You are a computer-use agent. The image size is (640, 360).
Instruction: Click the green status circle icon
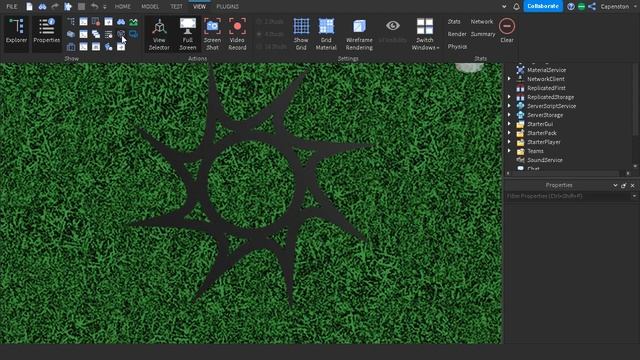click(x=582, y=7)
